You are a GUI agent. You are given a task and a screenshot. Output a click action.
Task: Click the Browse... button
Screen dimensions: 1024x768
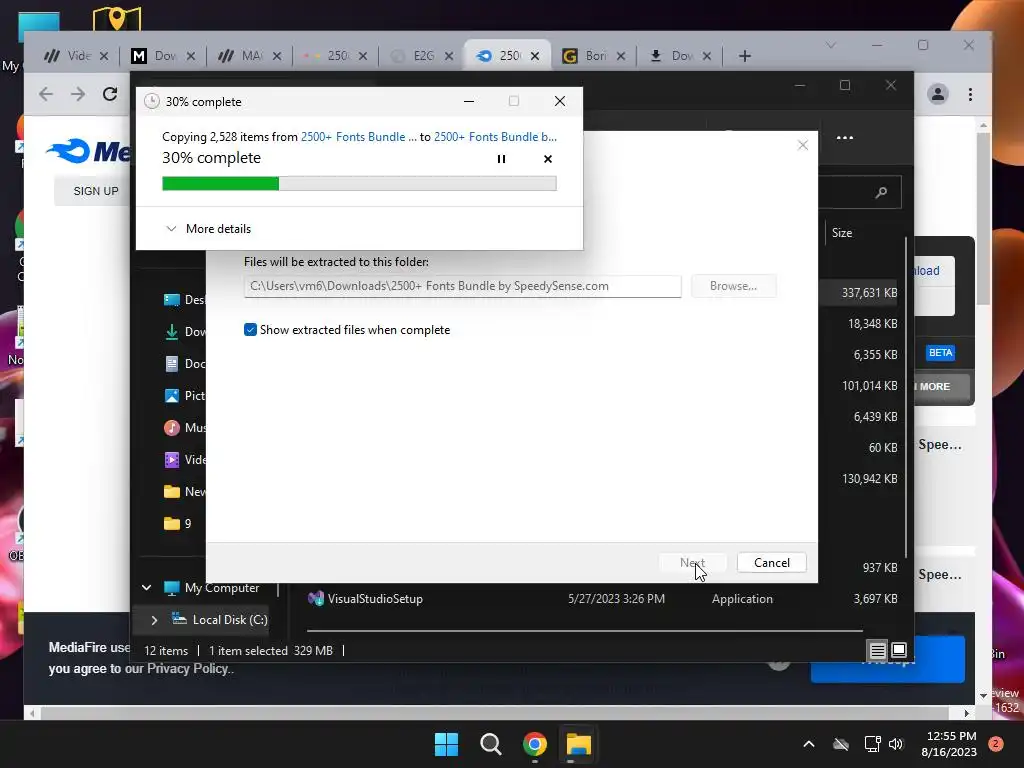[x=733, y=286]
